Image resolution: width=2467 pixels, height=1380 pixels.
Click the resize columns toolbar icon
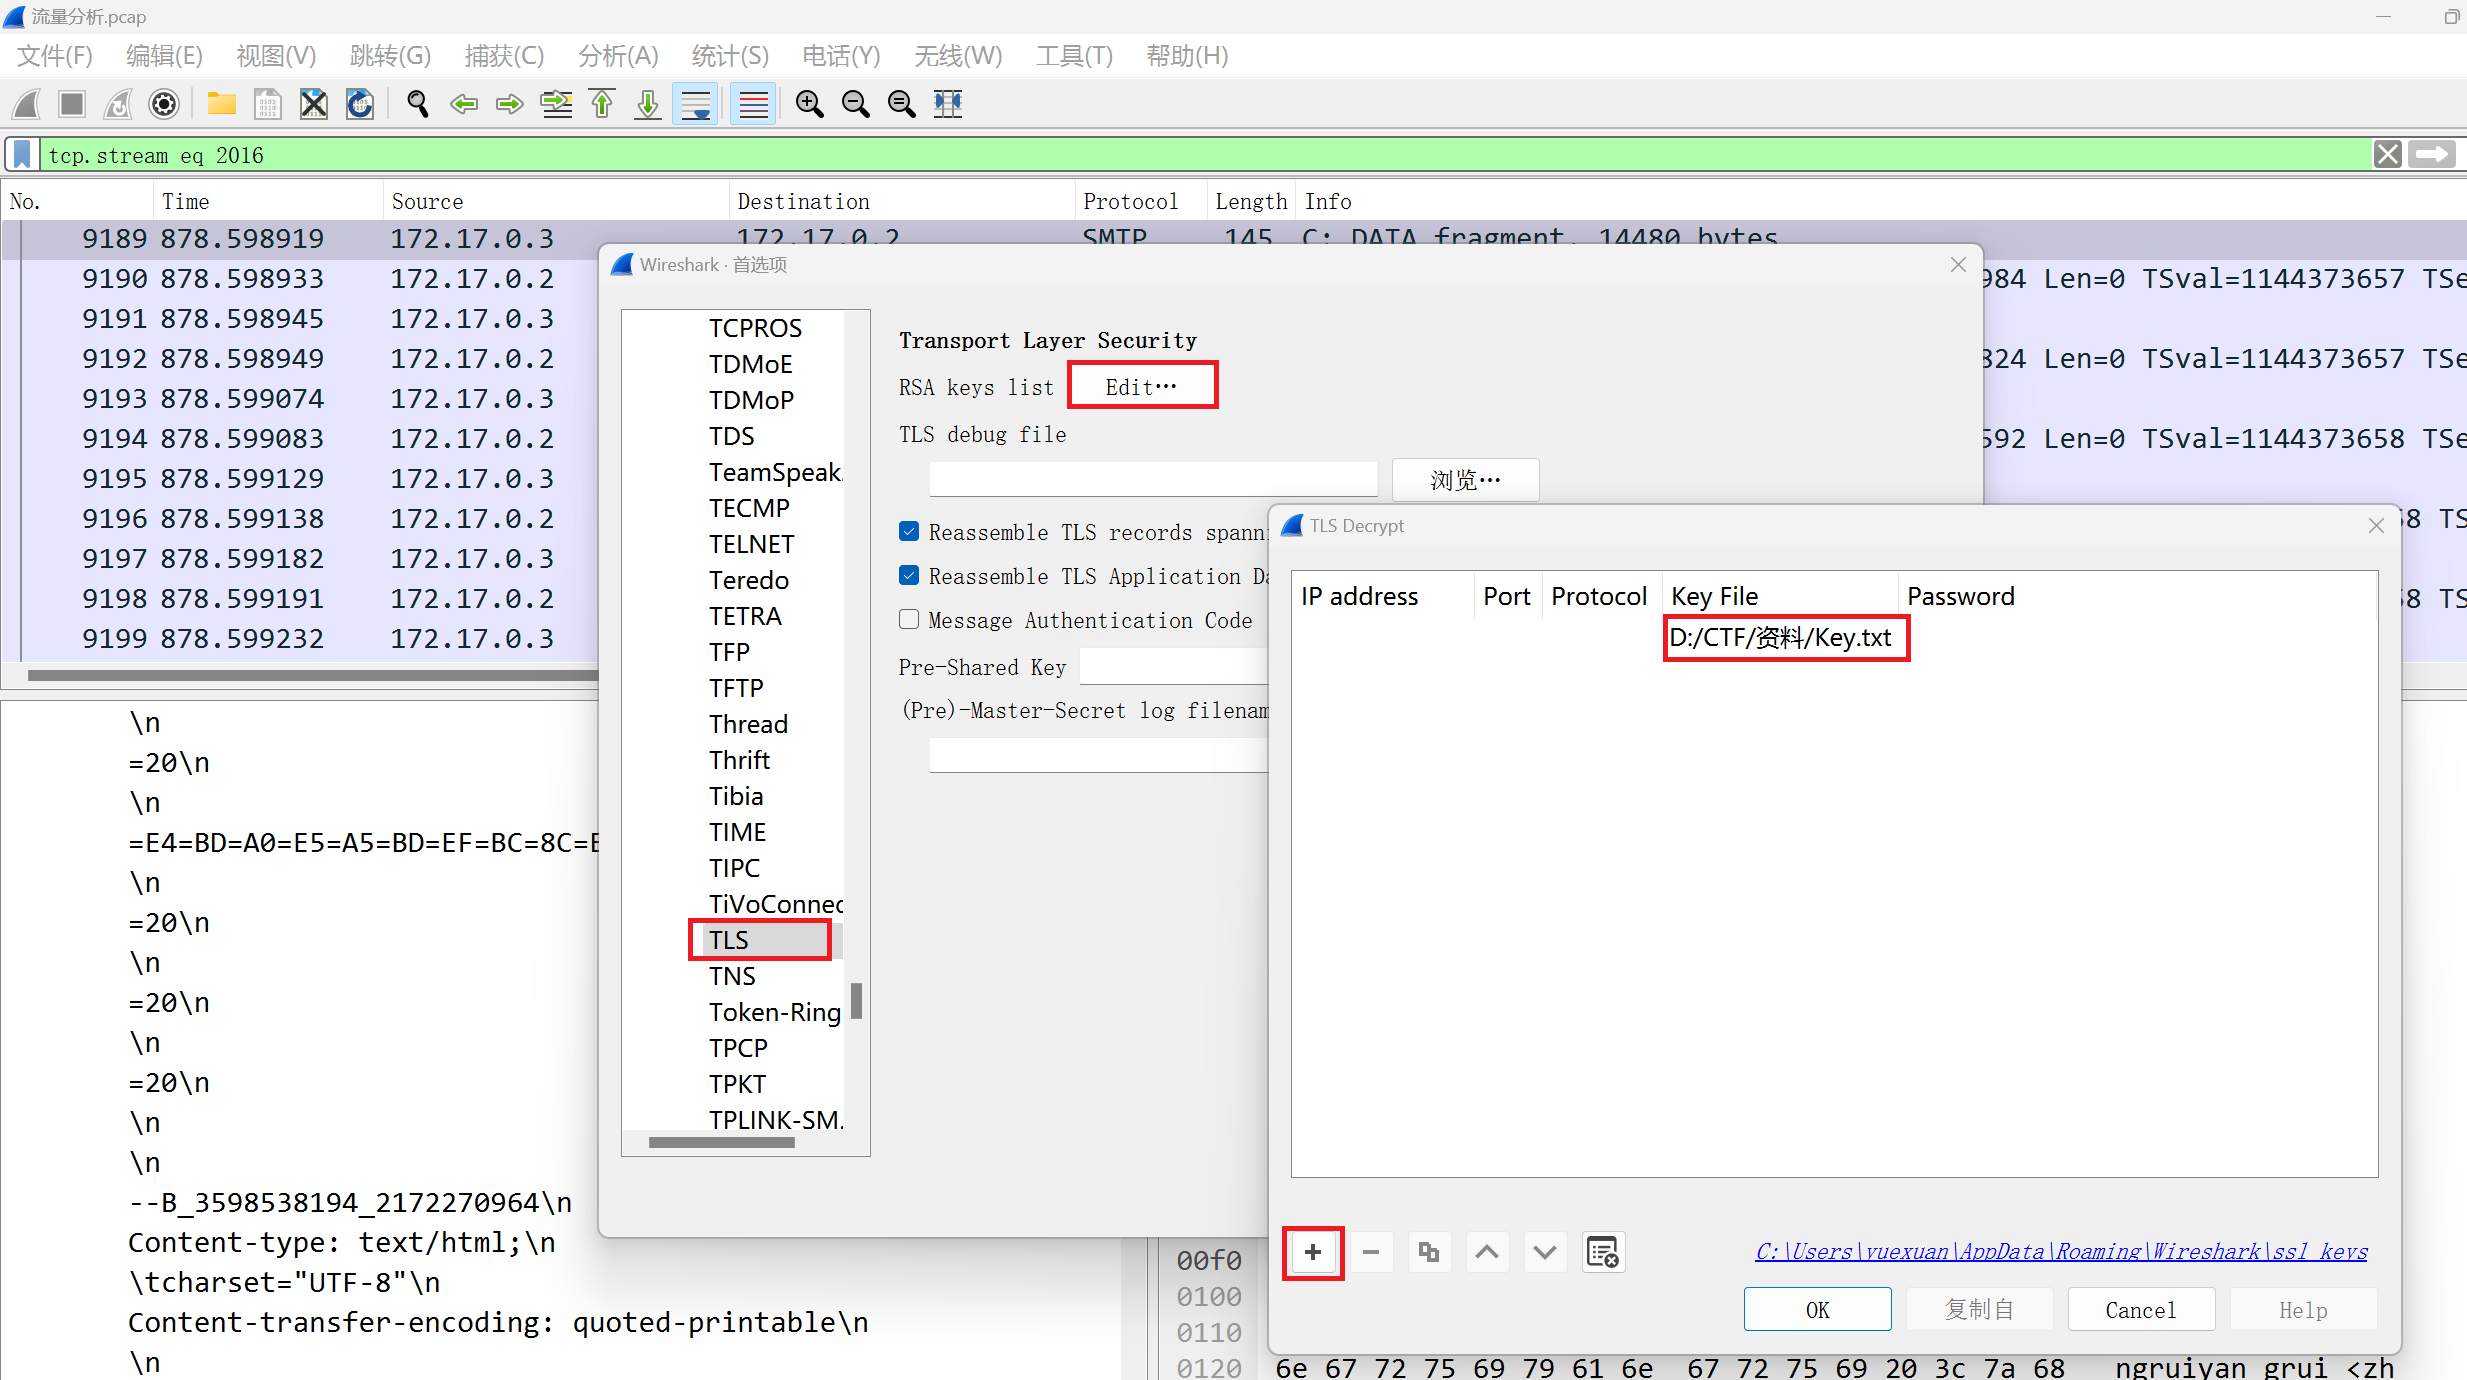click(948, 104)
